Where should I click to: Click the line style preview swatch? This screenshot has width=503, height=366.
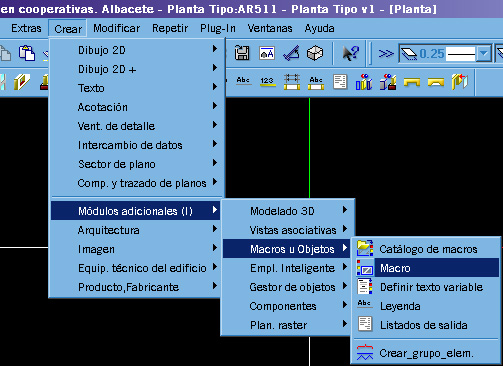460,54
